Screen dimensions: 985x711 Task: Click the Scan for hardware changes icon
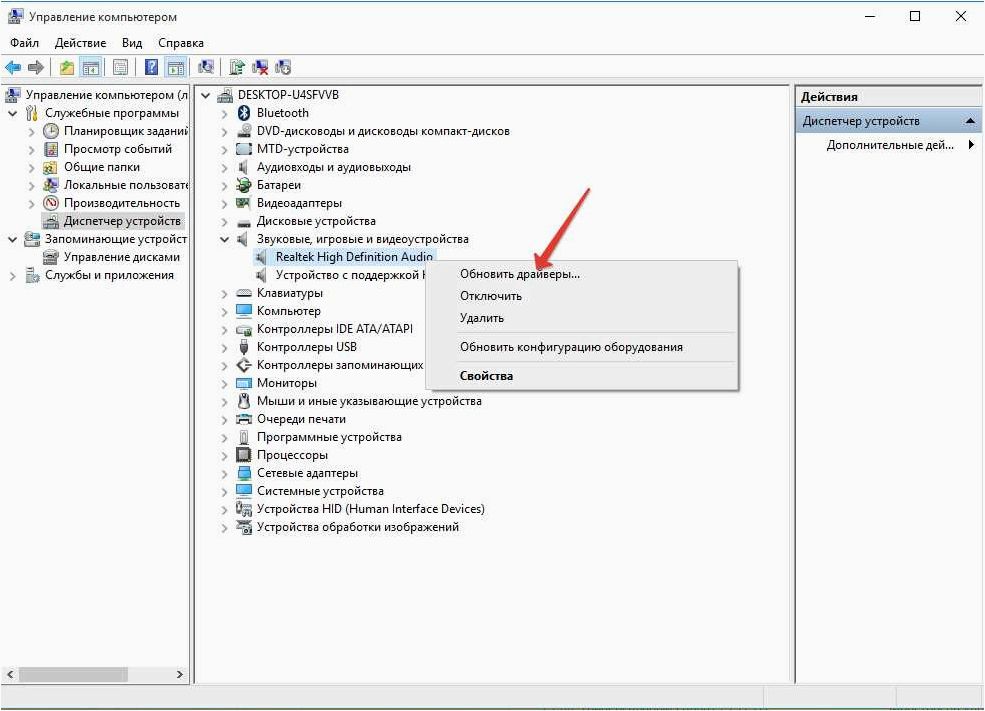click(x=205, y=67)
